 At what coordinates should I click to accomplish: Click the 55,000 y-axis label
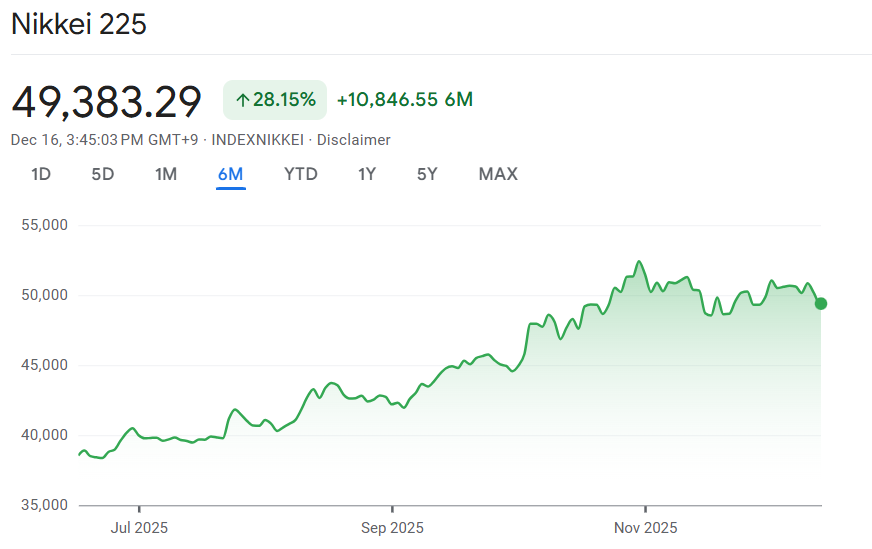click(x=44, y=225)
